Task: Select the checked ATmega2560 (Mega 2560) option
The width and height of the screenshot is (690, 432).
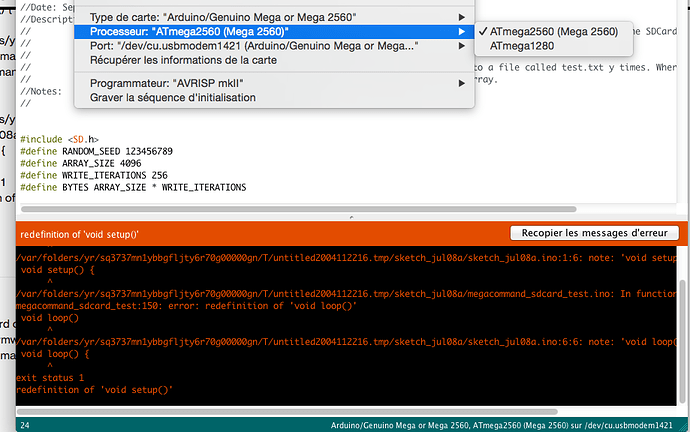Action: tap(553, 32)
